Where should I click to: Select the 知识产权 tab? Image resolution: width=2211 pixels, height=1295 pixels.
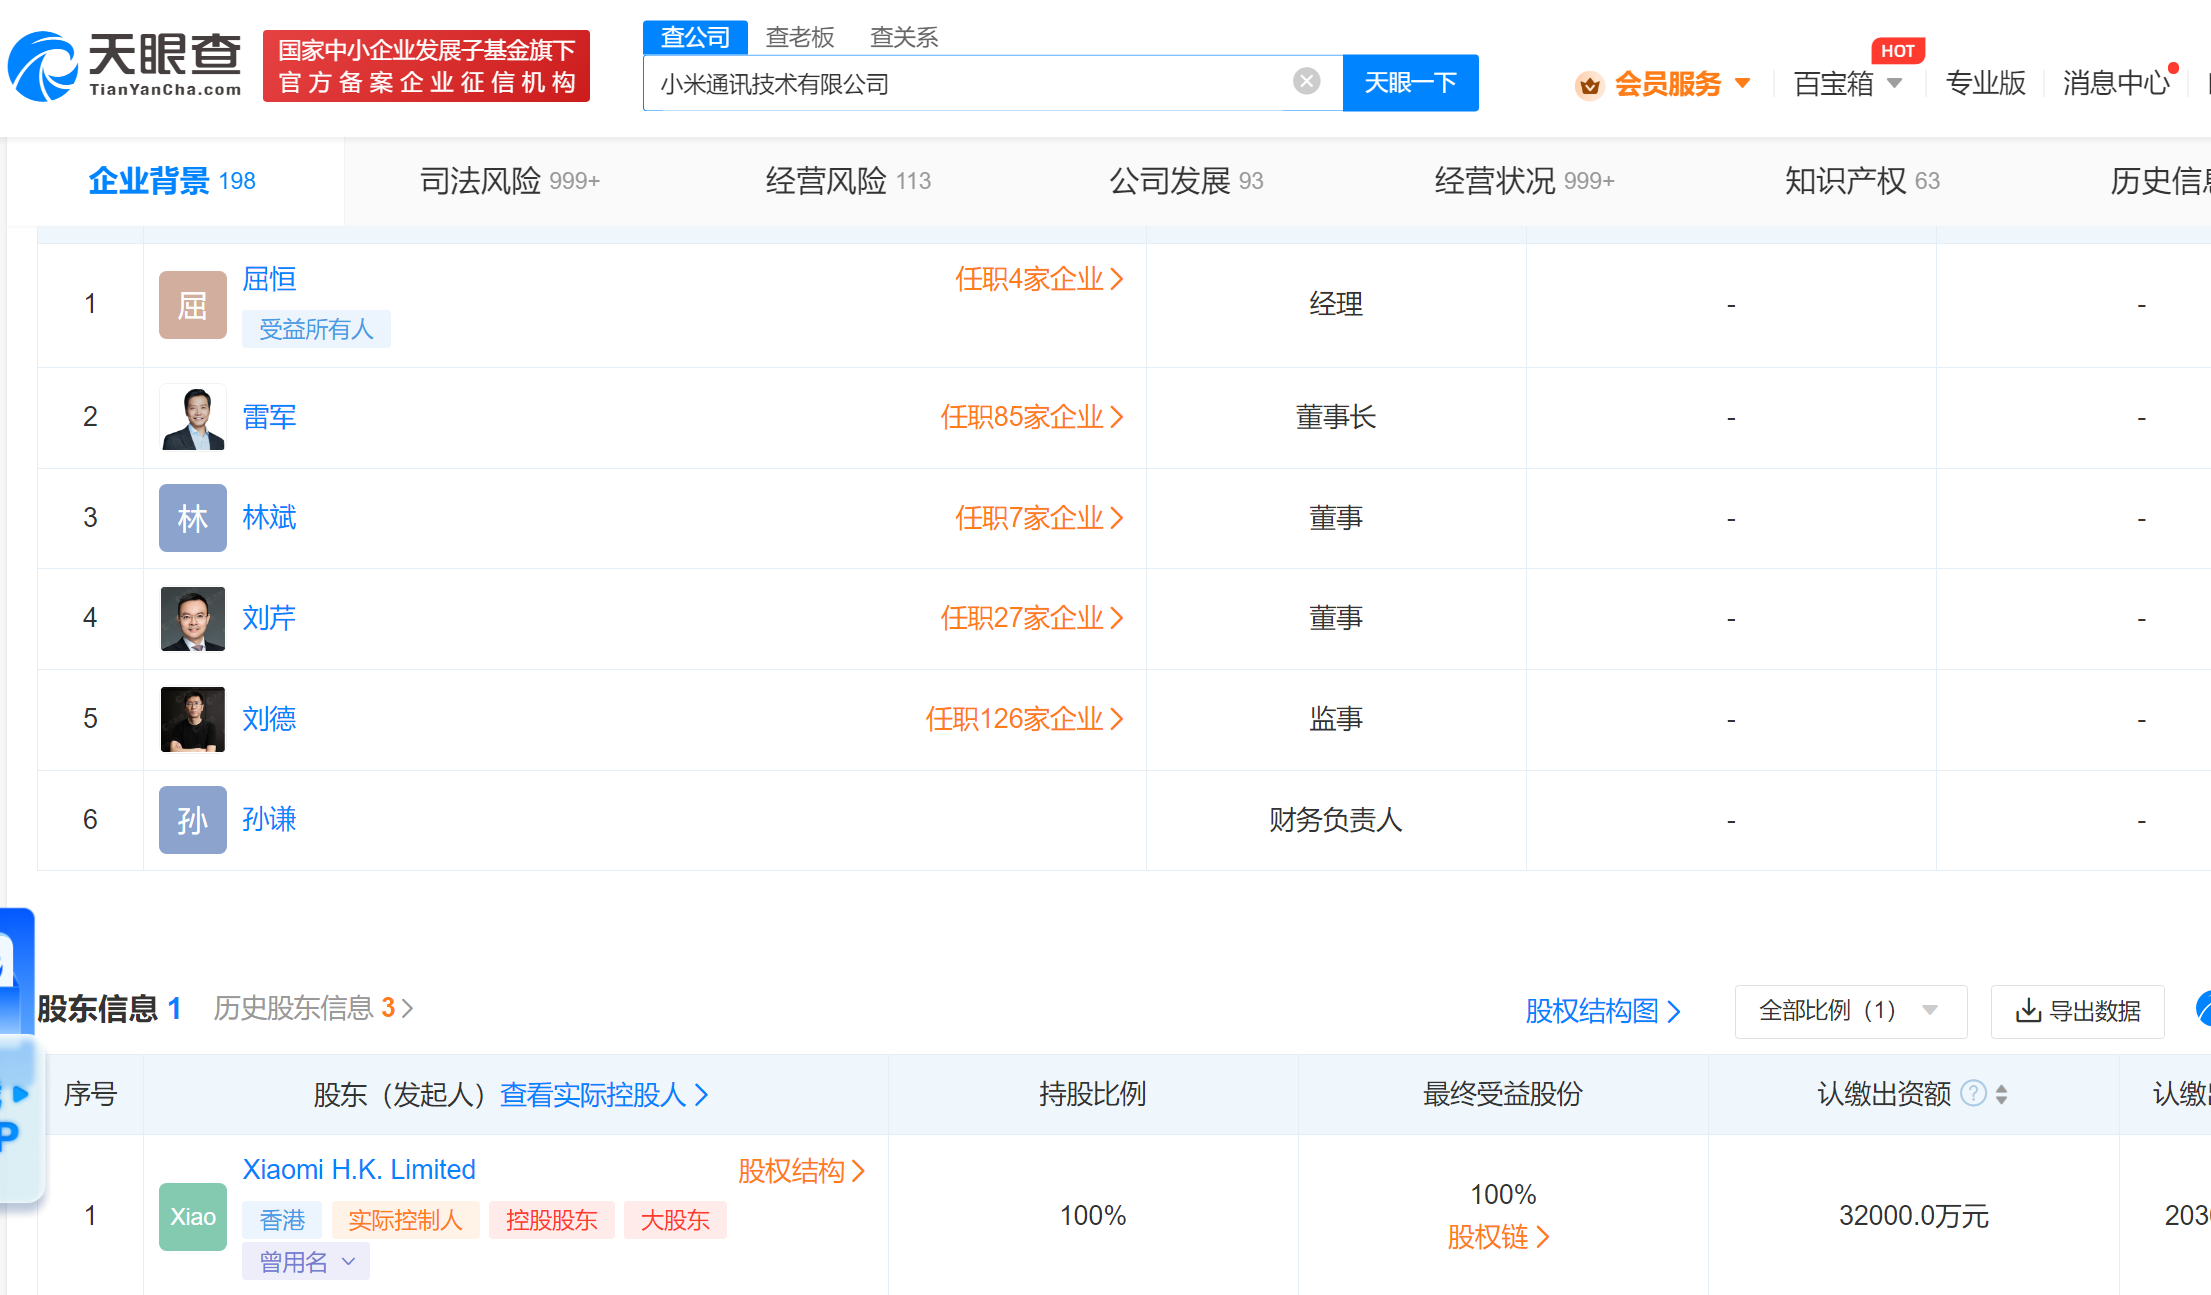(x=1862, y=181)
